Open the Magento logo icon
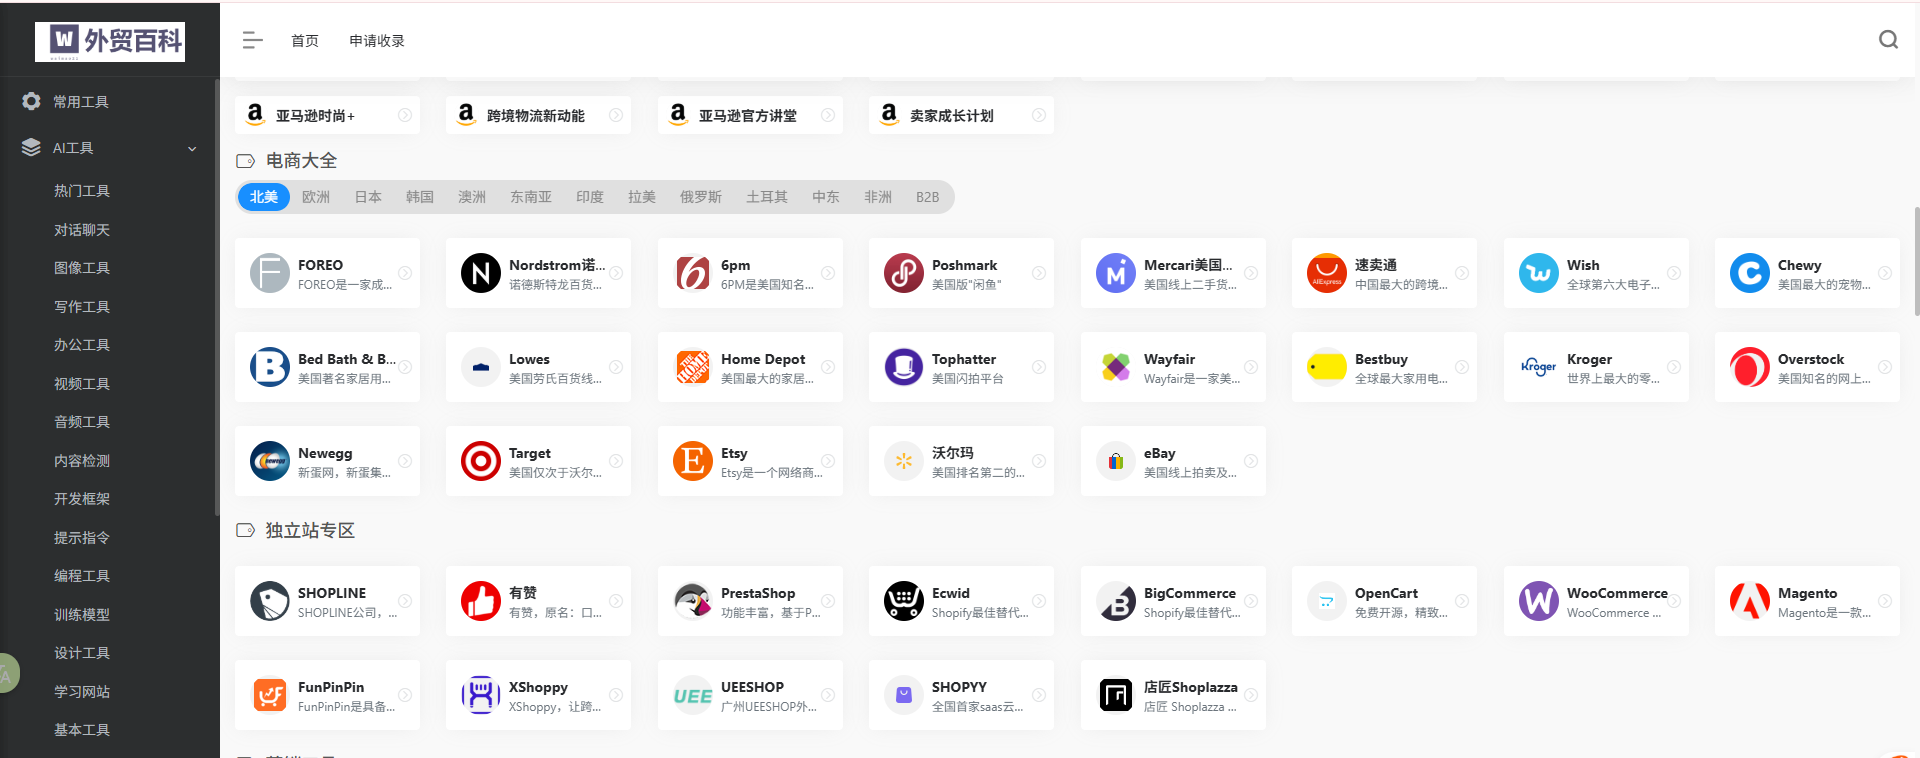Image resolution: width=1920 pixels, height=758 pixels. pyautogui.click(x=1749, y=601)
